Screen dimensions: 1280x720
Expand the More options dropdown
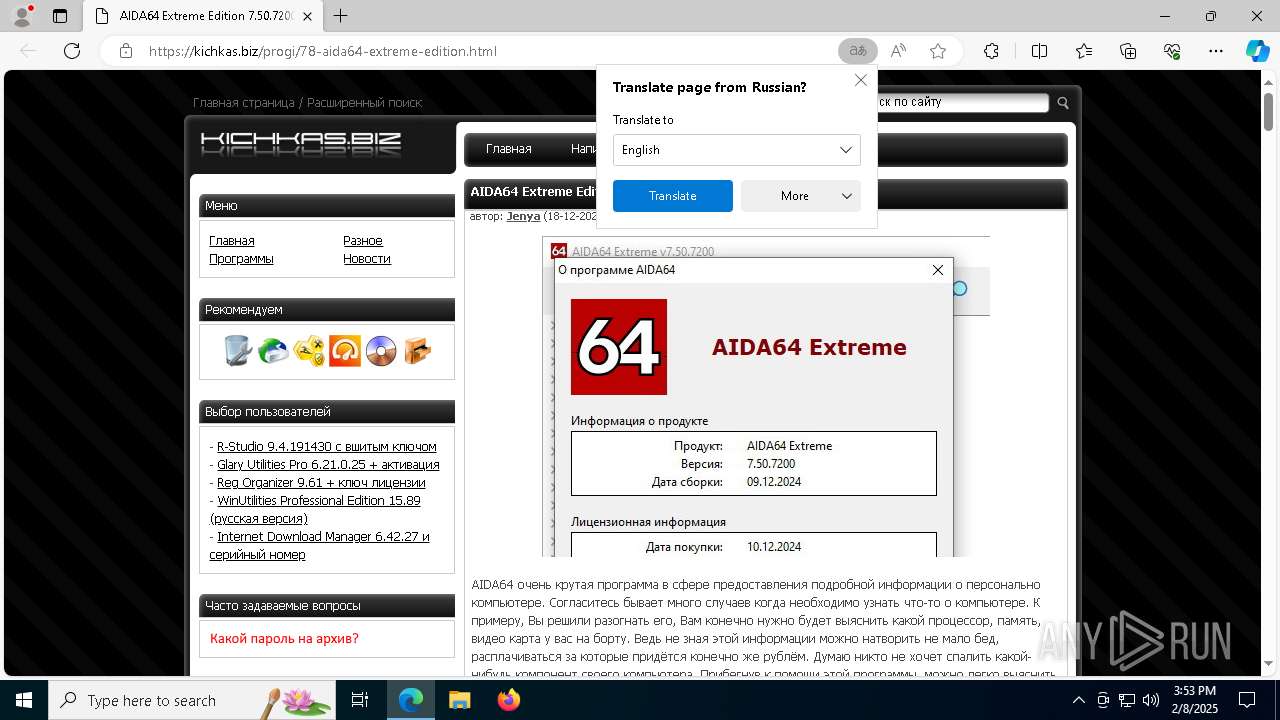click(x=801, y=196)
